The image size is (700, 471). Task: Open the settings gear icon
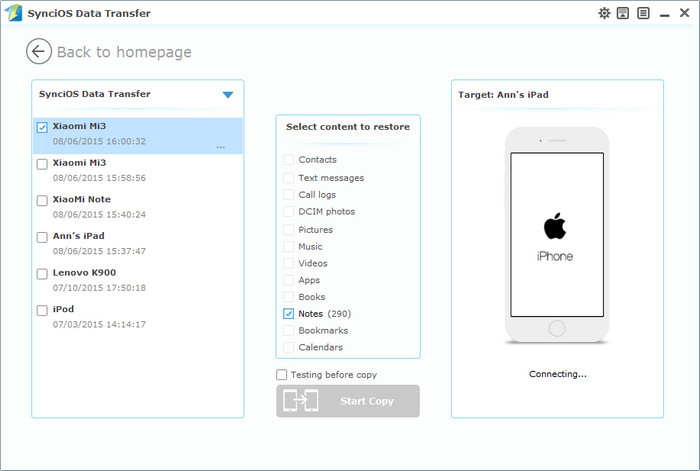point(604,13)
